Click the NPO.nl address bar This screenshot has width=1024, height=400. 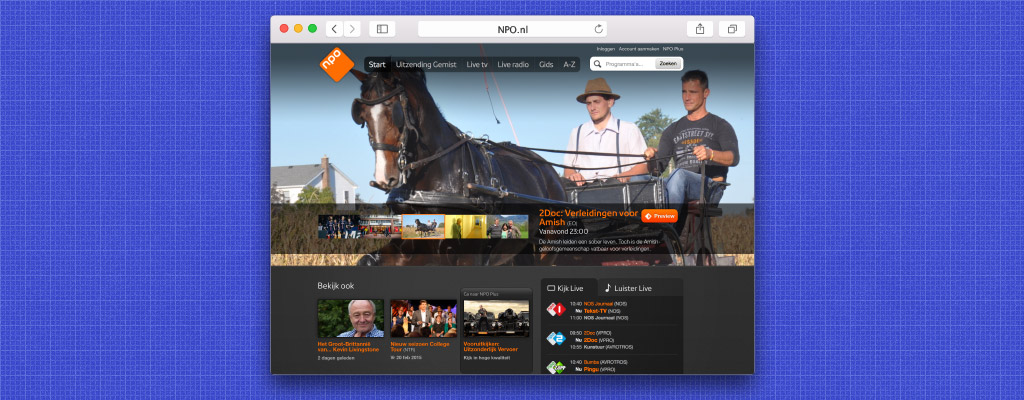click(513, 29)
